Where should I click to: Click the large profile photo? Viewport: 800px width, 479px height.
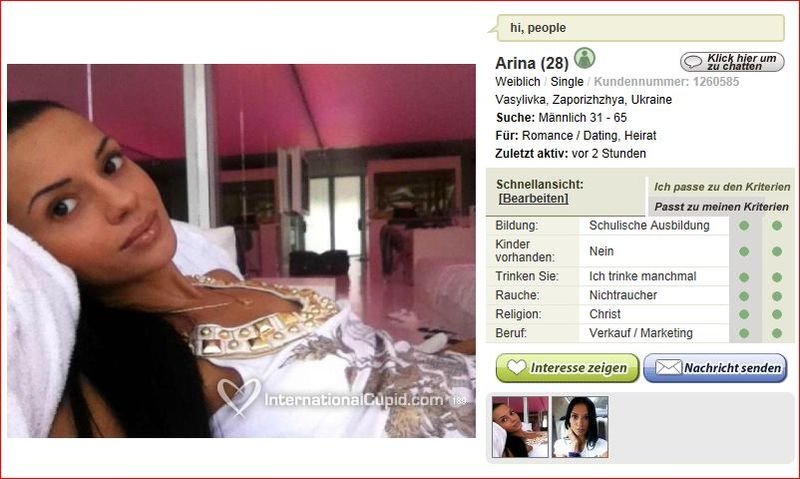[241, 250]
